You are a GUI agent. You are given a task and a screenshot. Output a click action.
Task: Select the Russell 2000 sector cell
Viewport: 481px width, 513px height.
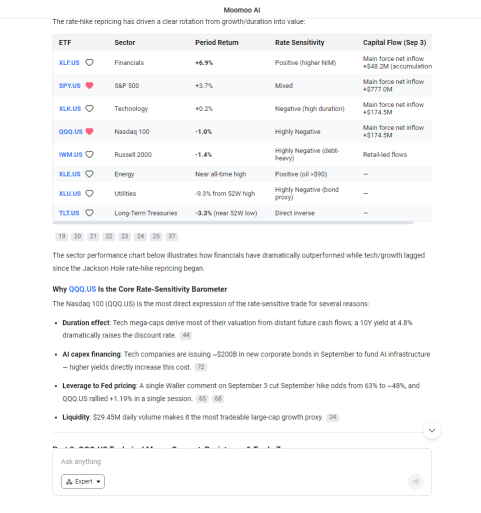point(133,155)
